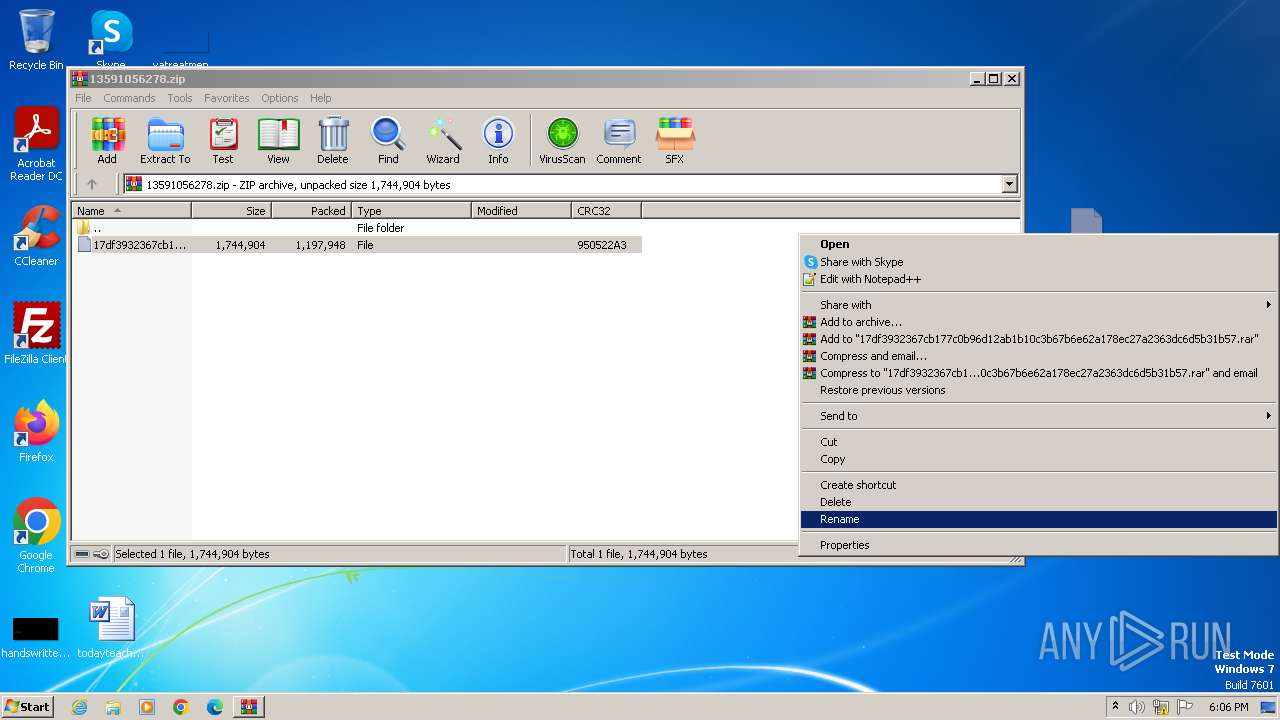
Task: Choose Edit with Notepad++
Action: pyautogui.click(x=1039, y=279)
